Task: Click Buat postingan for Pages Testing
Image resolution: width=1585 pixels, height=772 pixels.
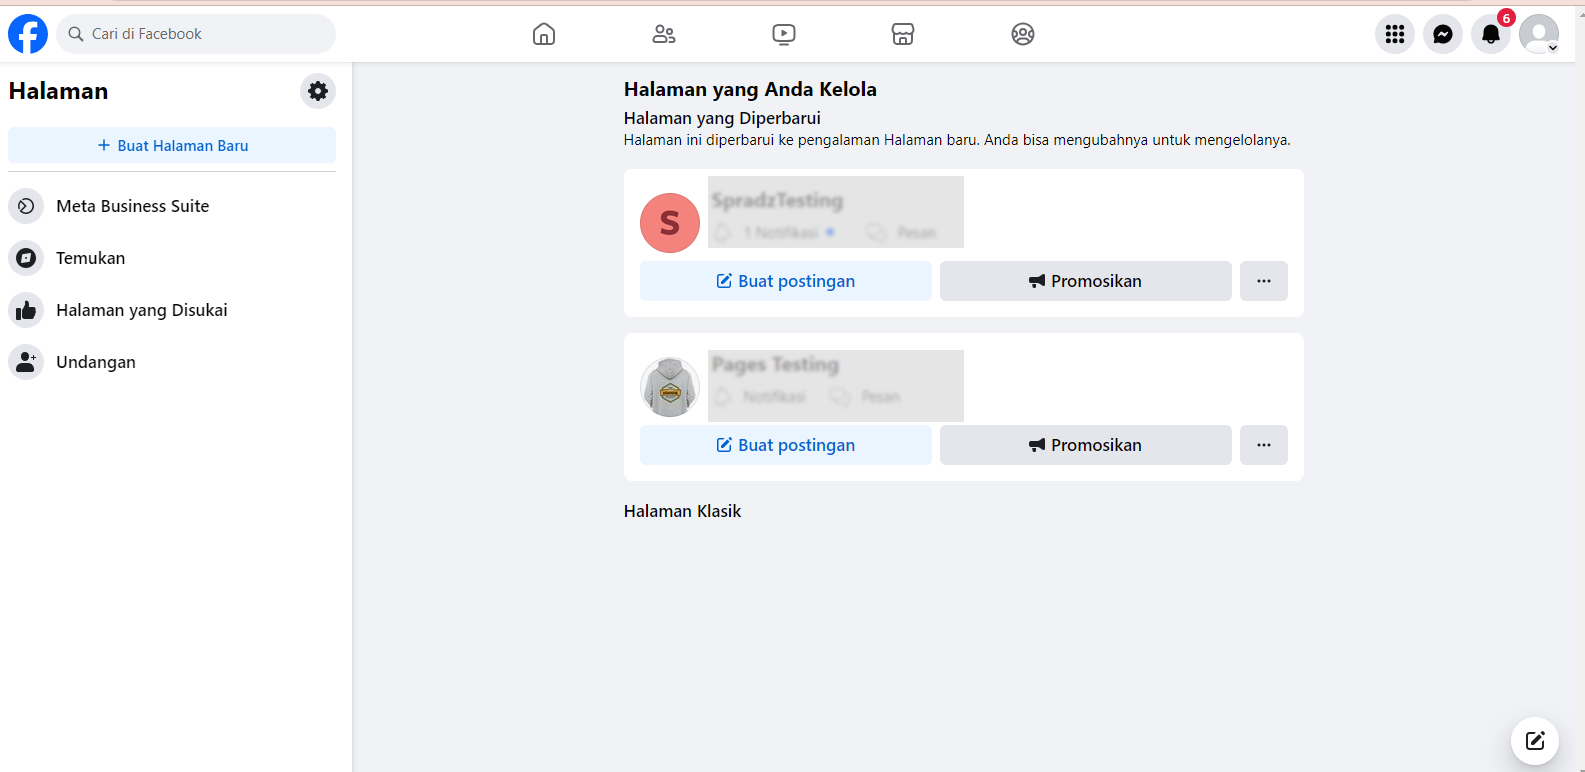Action: [786, 445]
